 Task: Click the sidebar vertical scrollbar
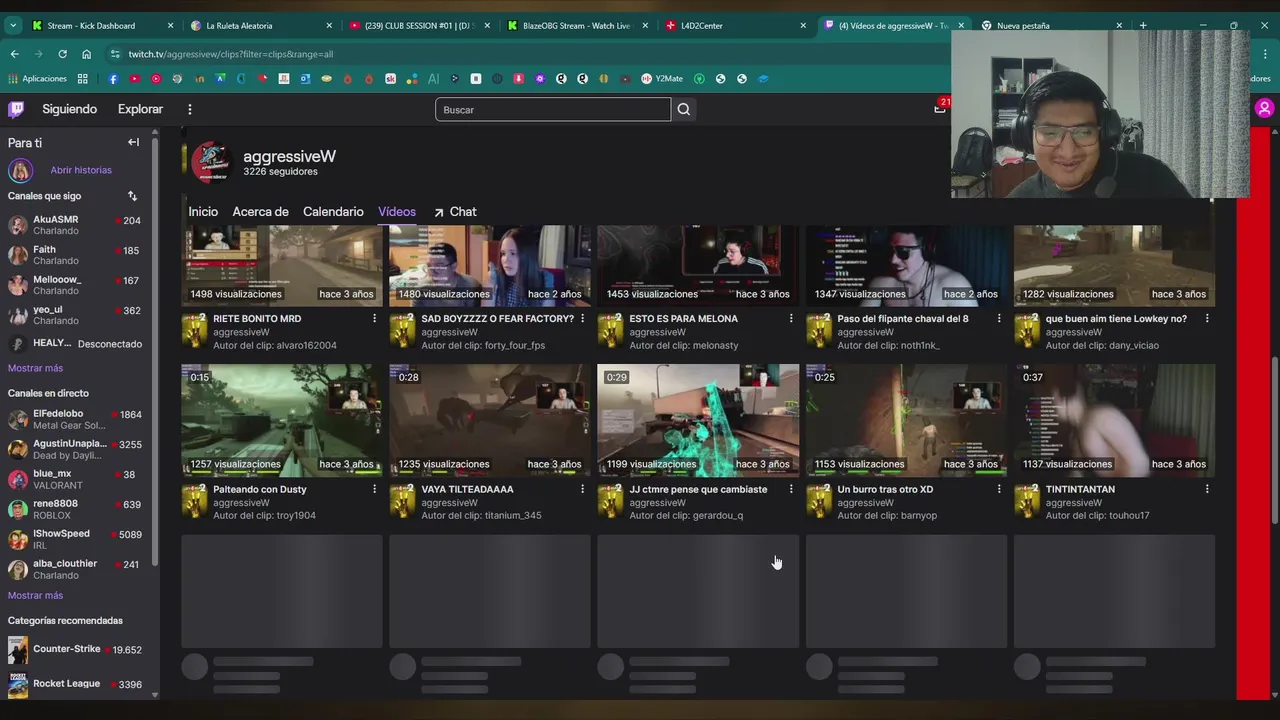155,350
